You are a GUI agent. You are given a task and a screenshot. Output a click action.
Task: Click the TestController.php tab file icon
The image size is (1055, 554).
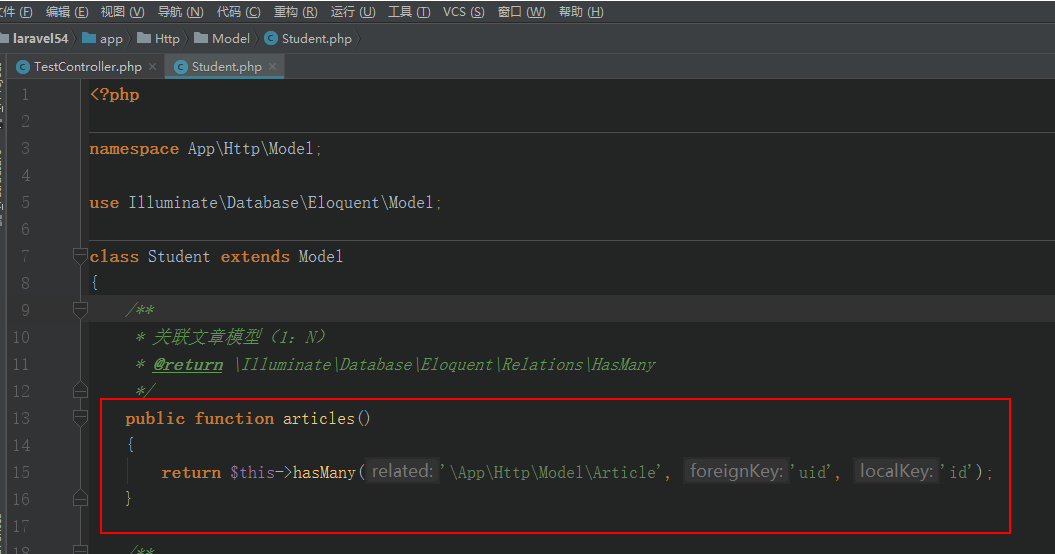(x=23, y=67)
